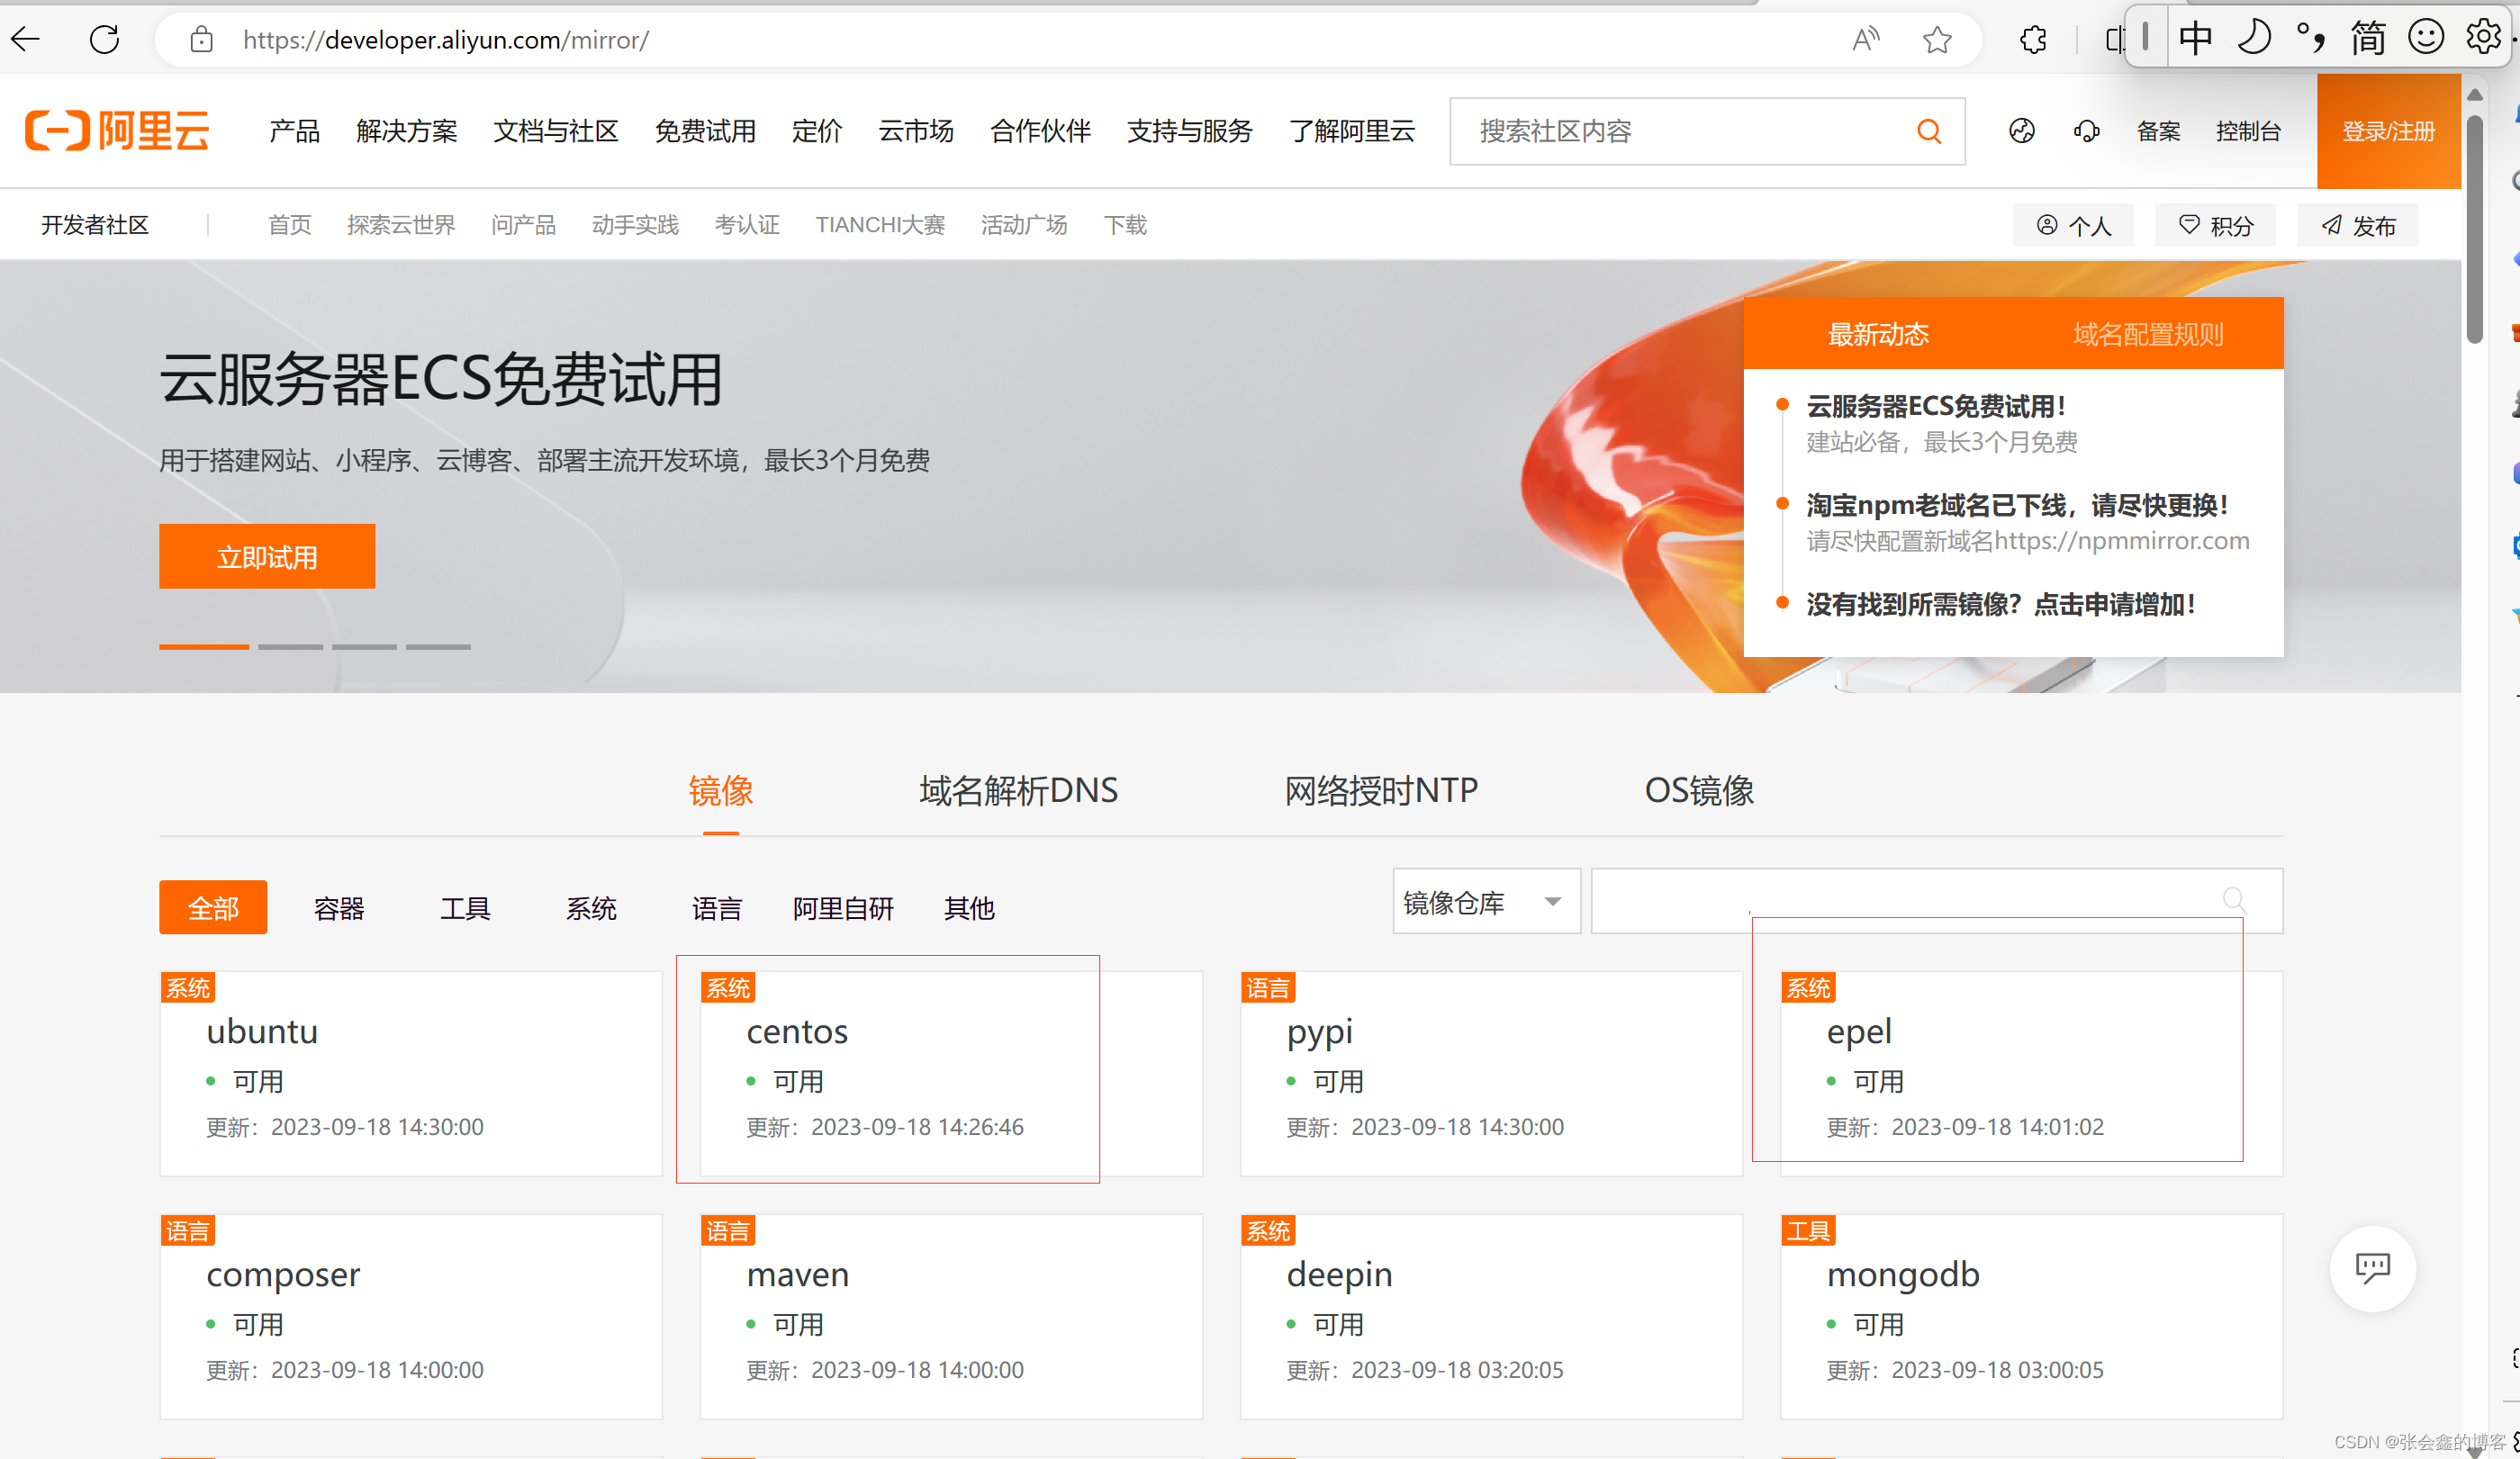Open 支持与服务 menu

[1190, 131]
